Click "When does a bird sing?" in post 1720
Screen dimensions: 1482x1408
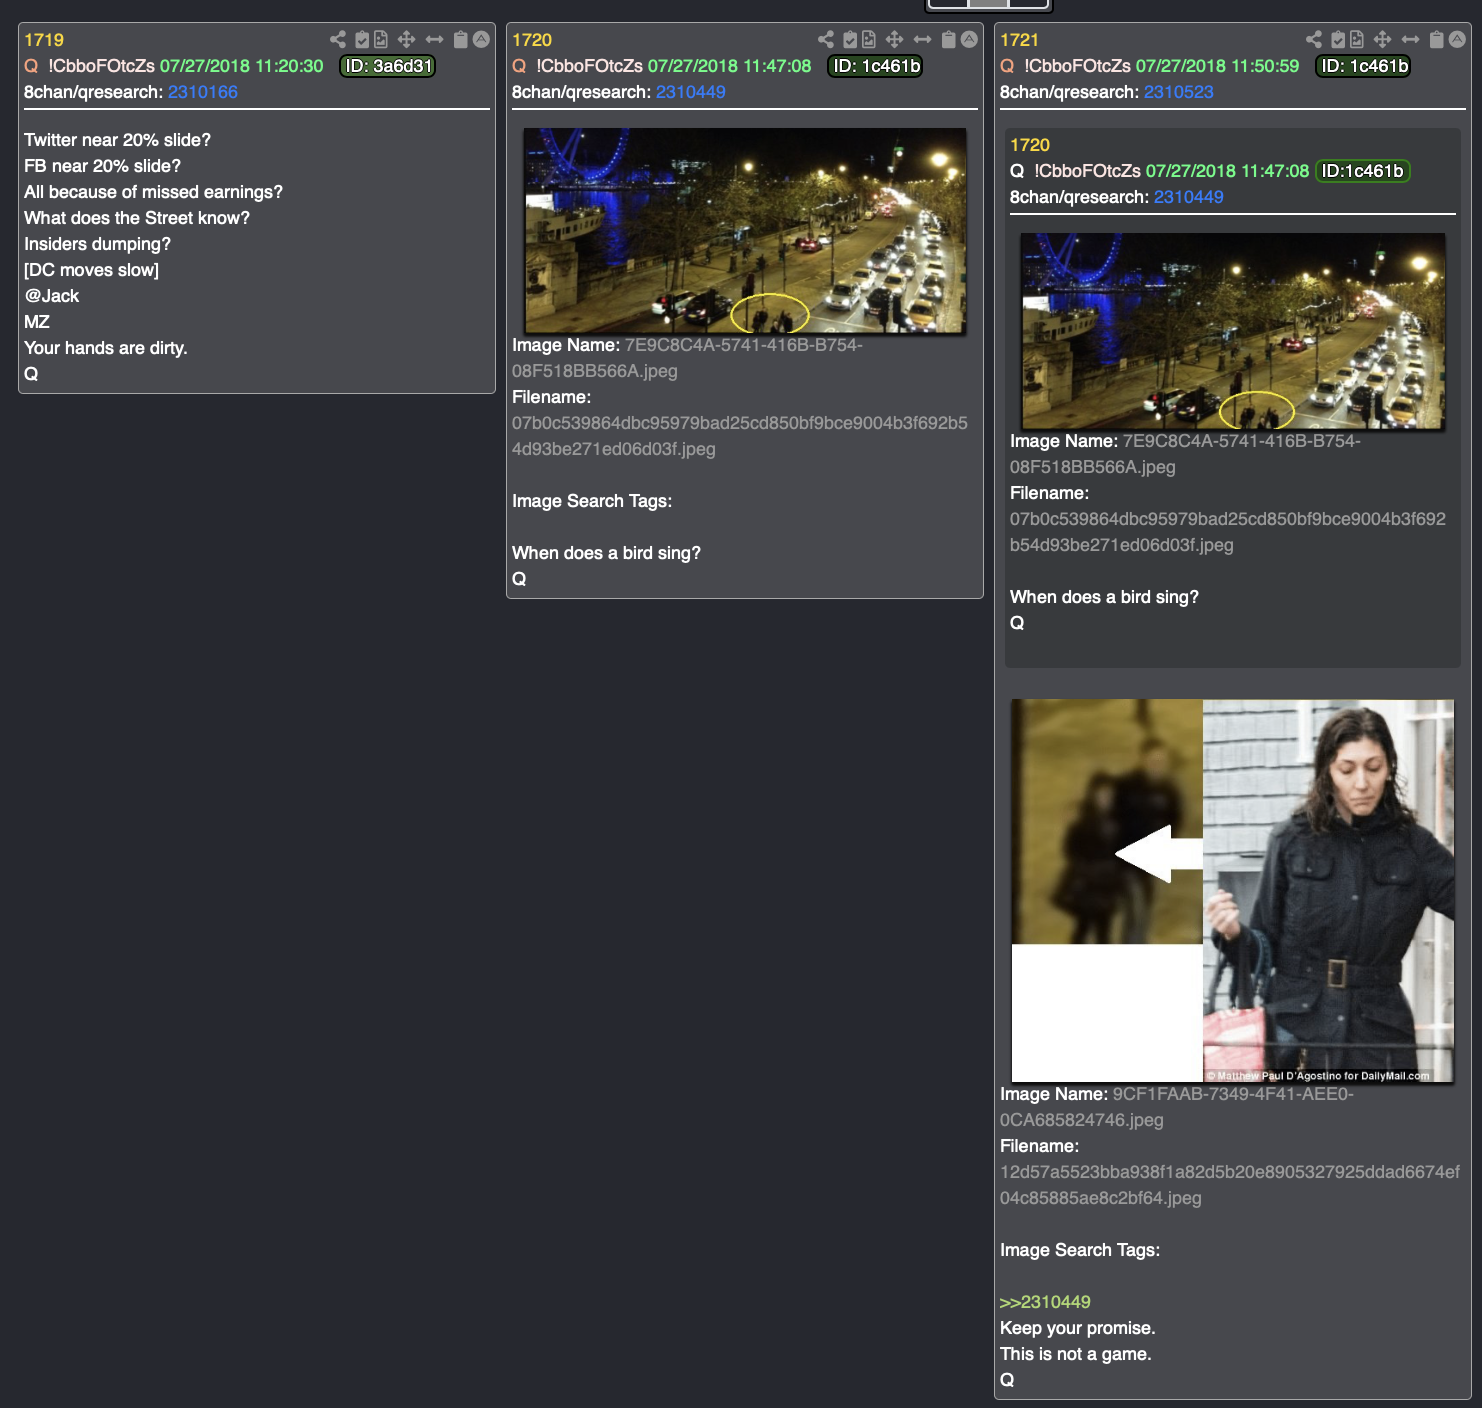coord(607,553)
